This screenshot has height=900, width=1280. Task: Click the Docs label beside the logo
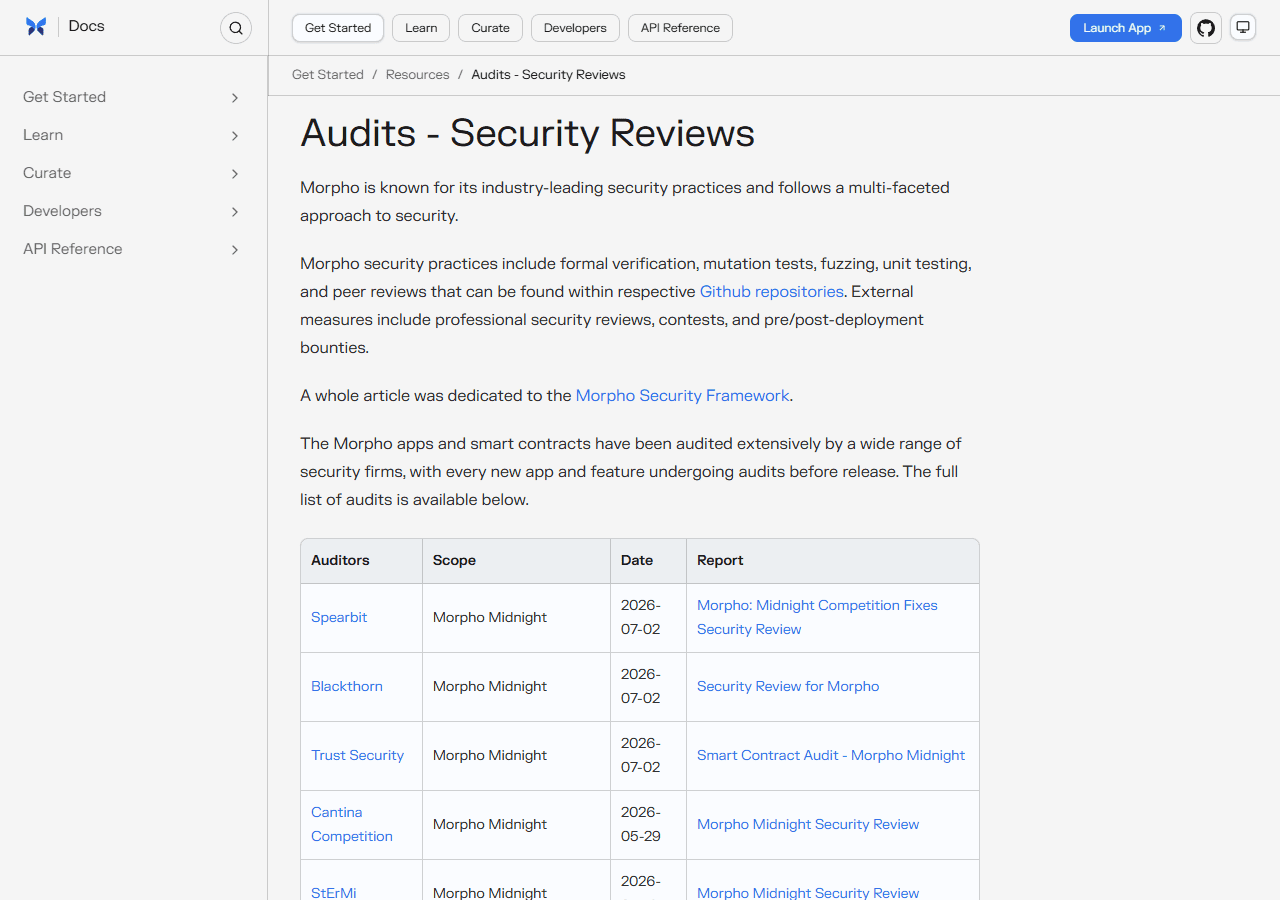[x=87, y=26]
